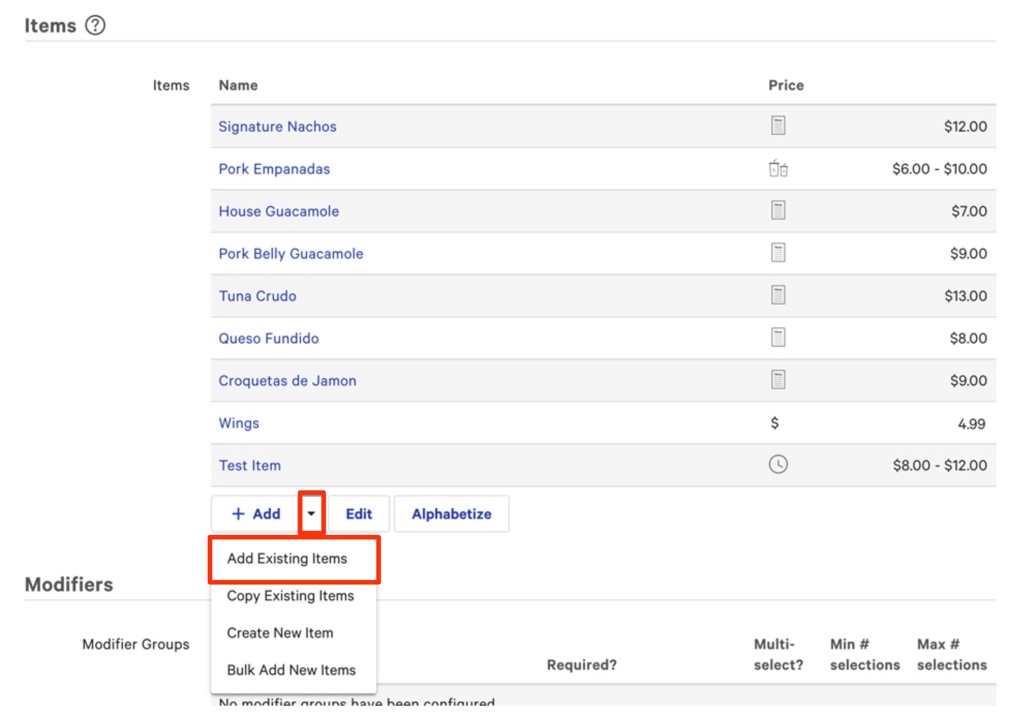Click the dollar sign icon for Wings
Image resolution: width=1009 pixels, height=721 pixels.
click(x=774, y=423)
